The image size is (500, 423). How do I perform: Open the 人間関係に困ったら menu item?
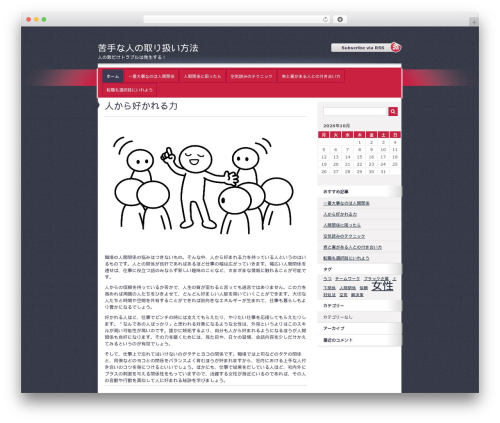point(202,76)
